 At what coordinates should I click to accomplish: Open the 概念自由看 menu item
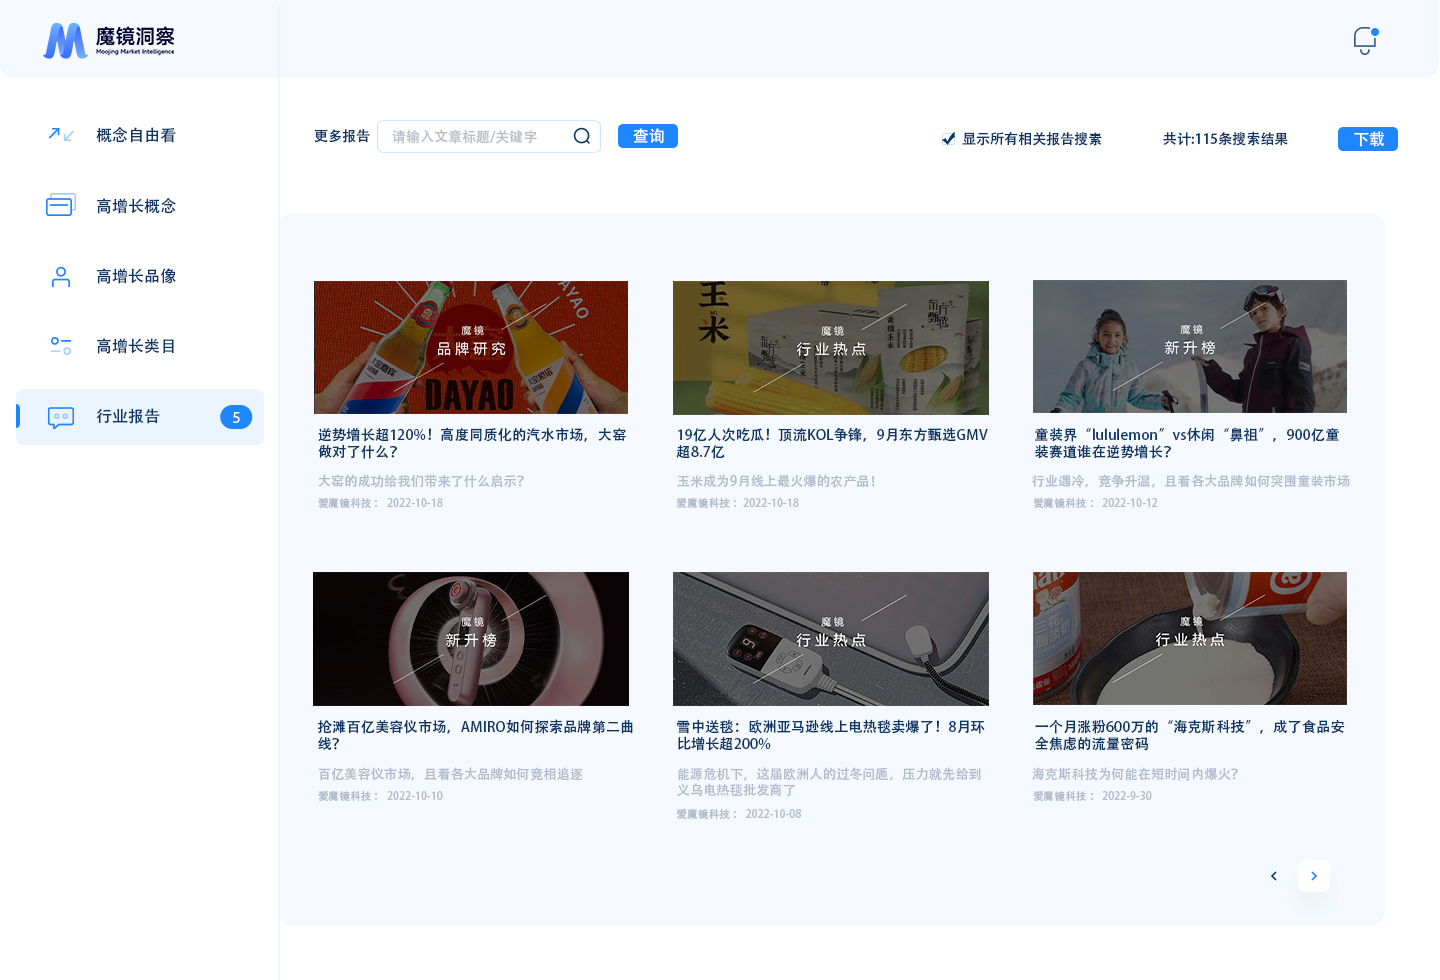[x=136, y=135]
